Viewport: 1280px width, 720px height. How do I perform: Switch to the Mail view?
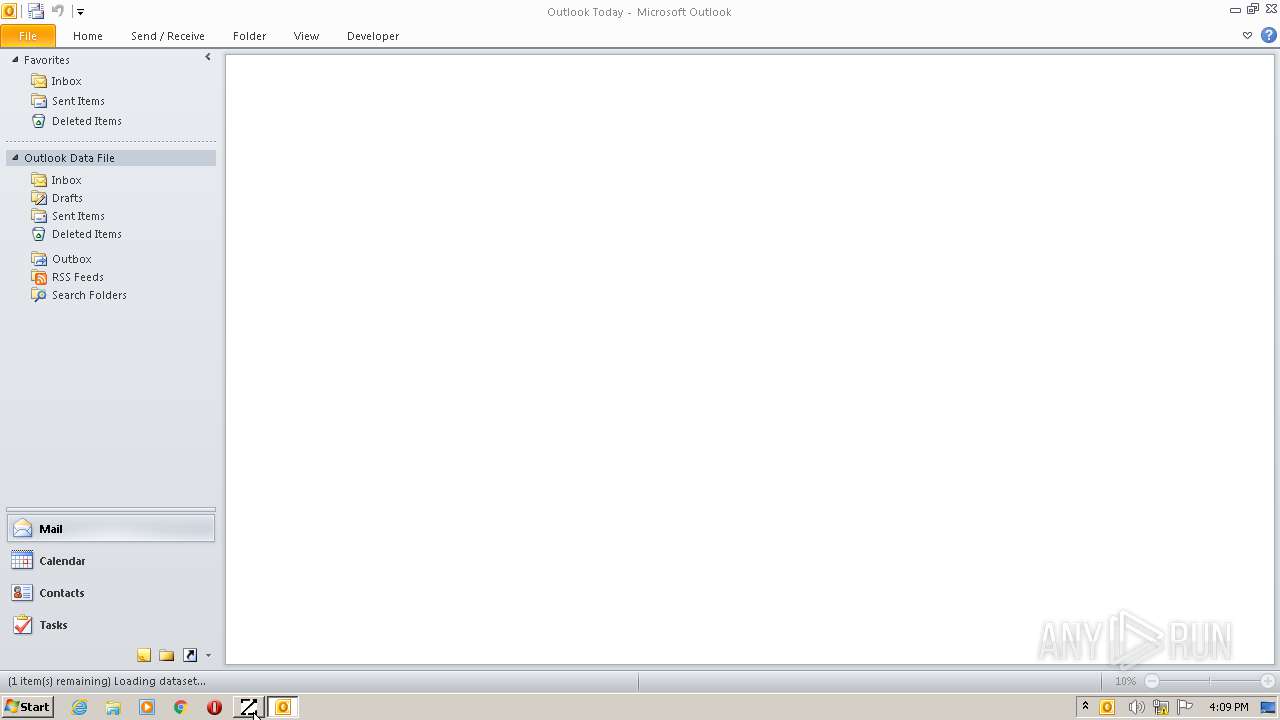tap(111, 529)
